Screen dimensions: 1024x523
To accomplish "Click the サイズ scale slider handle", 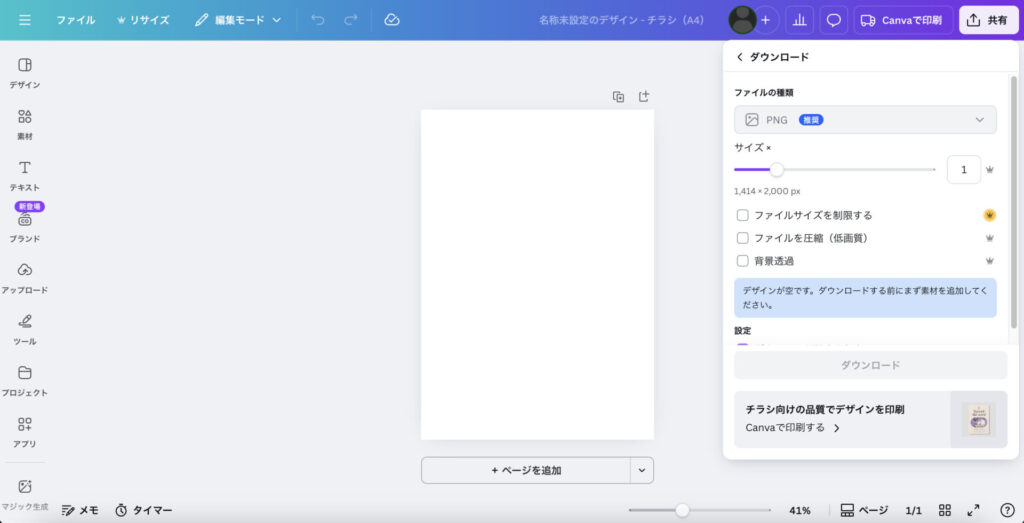I will 776,170.
